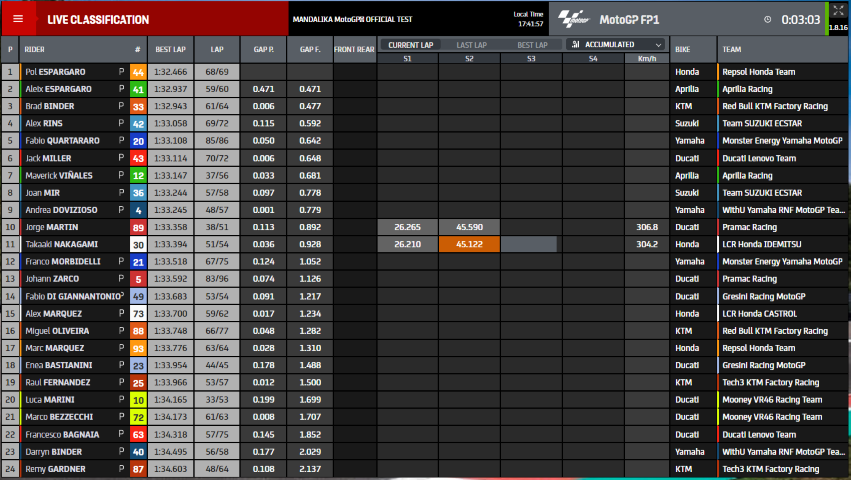This screenshot has width=851, height=480.
Task: Click the Live Classification title
Action: pos(98,20)
